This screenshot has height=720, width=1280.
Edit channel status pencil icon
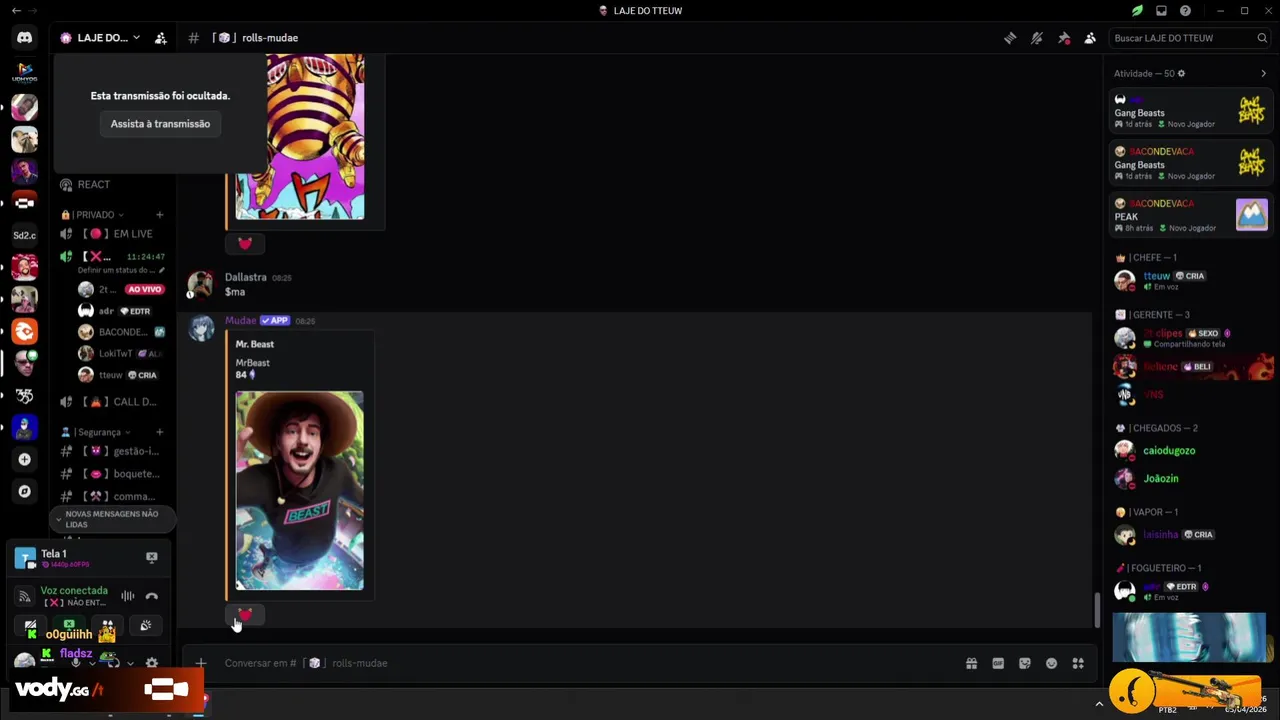[x=162, y=270]
